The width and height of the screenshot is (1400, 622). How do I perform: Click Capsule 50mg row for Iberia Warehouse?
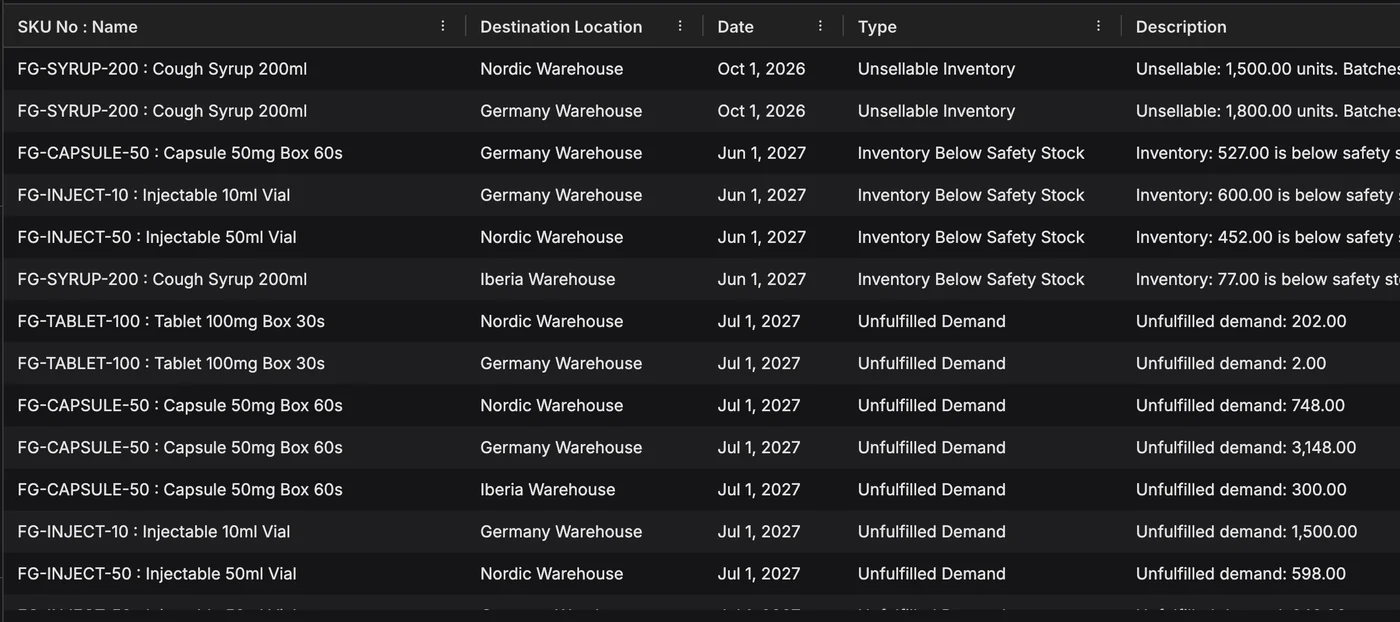pos(700,489)
